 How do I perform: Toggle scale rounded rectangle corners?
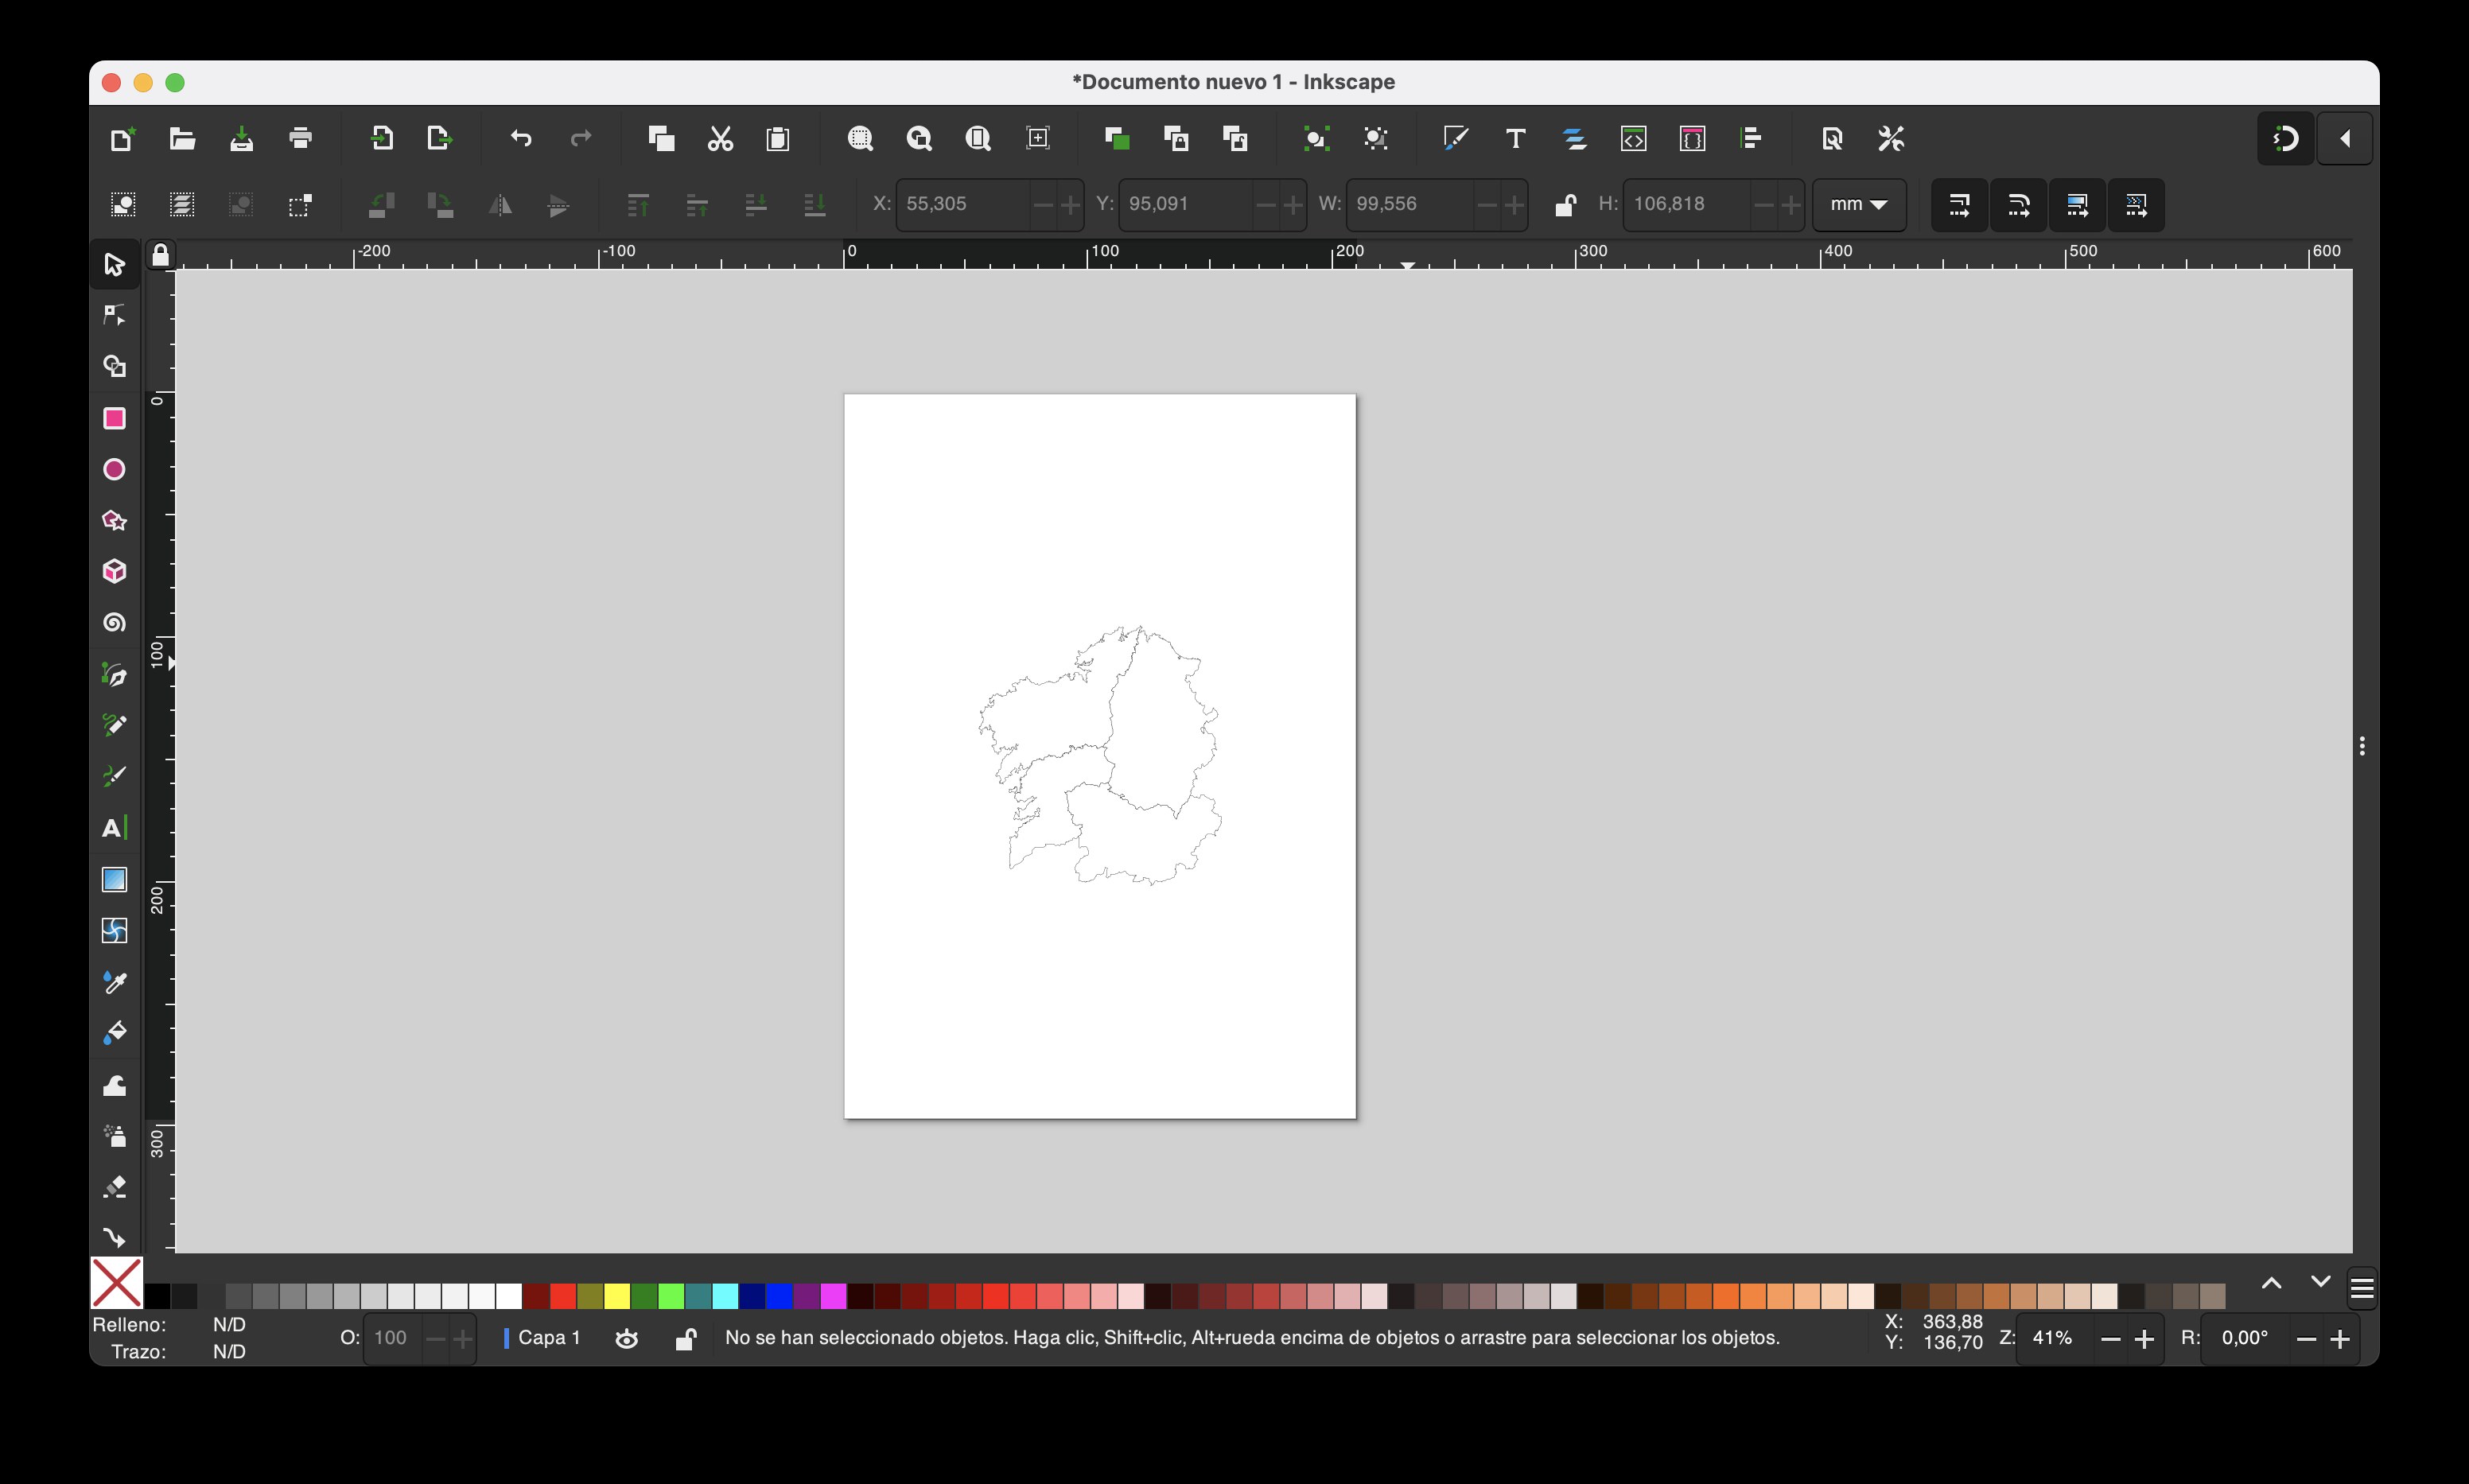point(2018,205)
